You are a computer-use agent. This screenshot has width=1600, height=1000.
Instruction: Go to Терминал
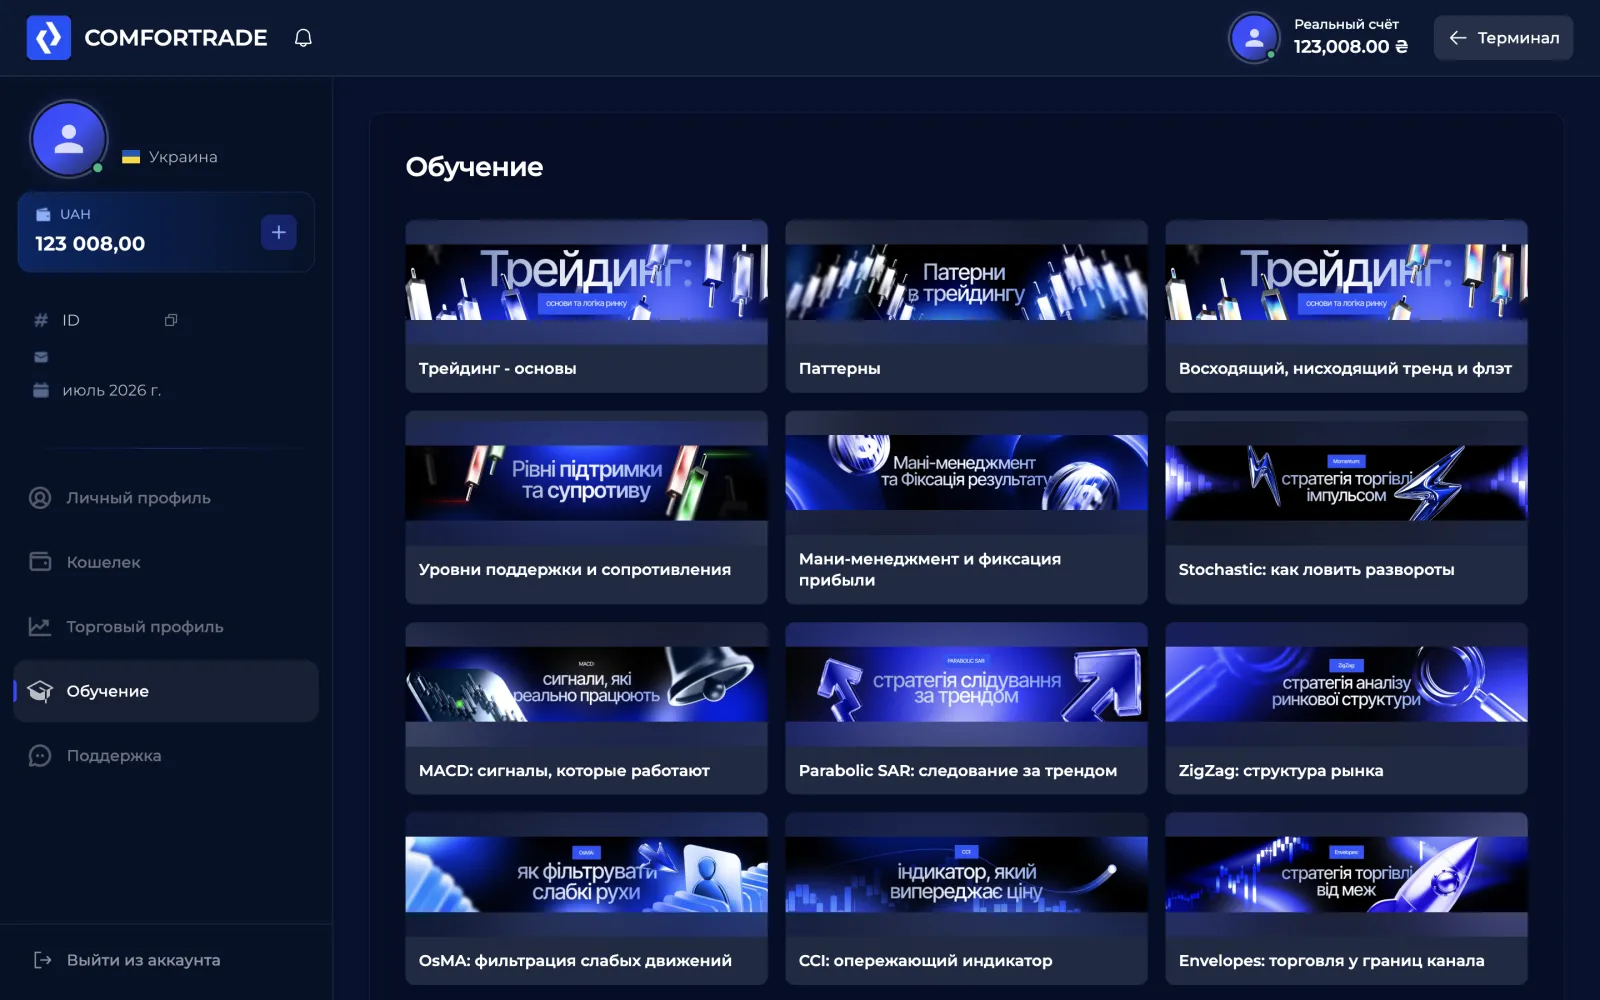[1503, 38]
